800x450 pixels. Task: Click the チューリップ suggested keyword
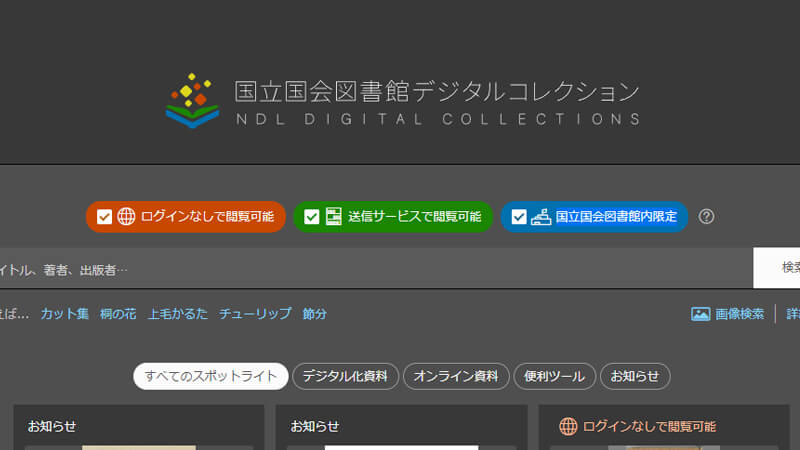[x=255, y=313]
